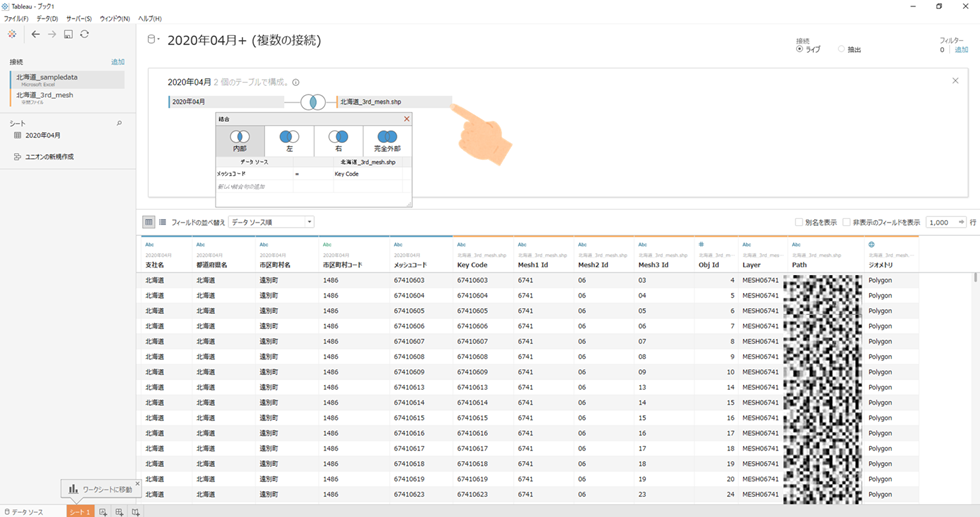Close the 結合 join dialog
Screen dimensions: 980x517
406,119
